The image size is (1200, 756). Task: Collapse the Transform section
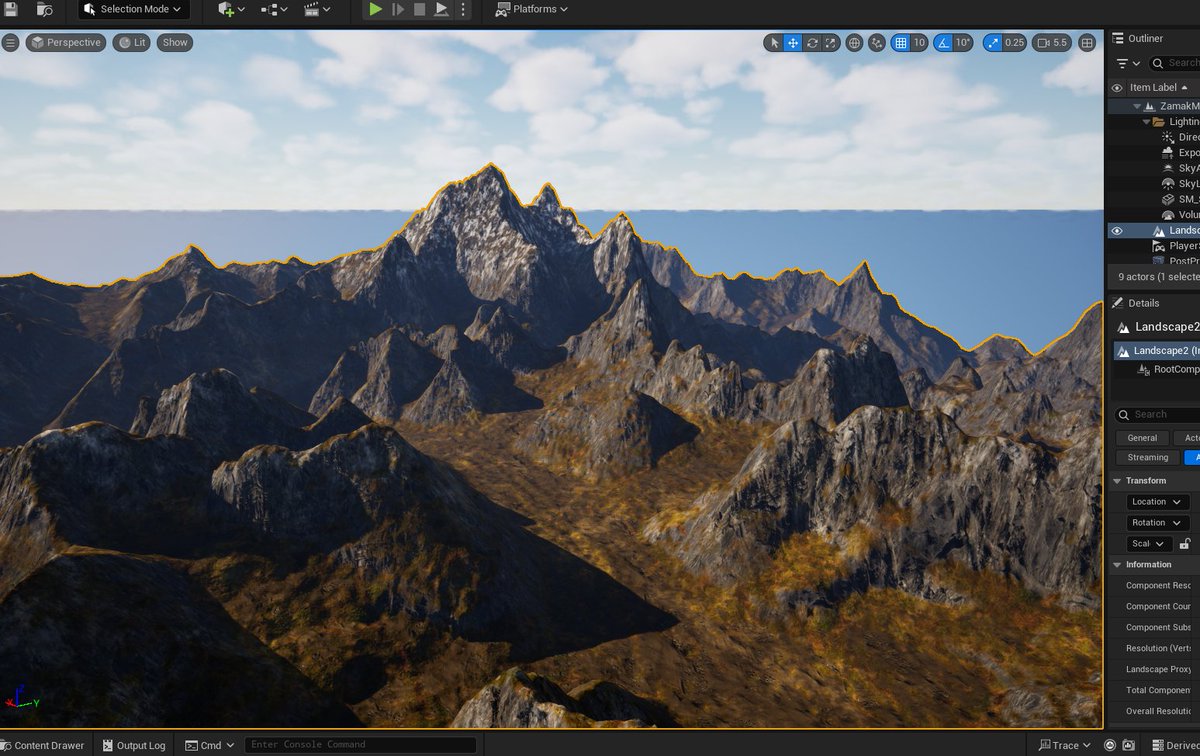click(1118, 481)
